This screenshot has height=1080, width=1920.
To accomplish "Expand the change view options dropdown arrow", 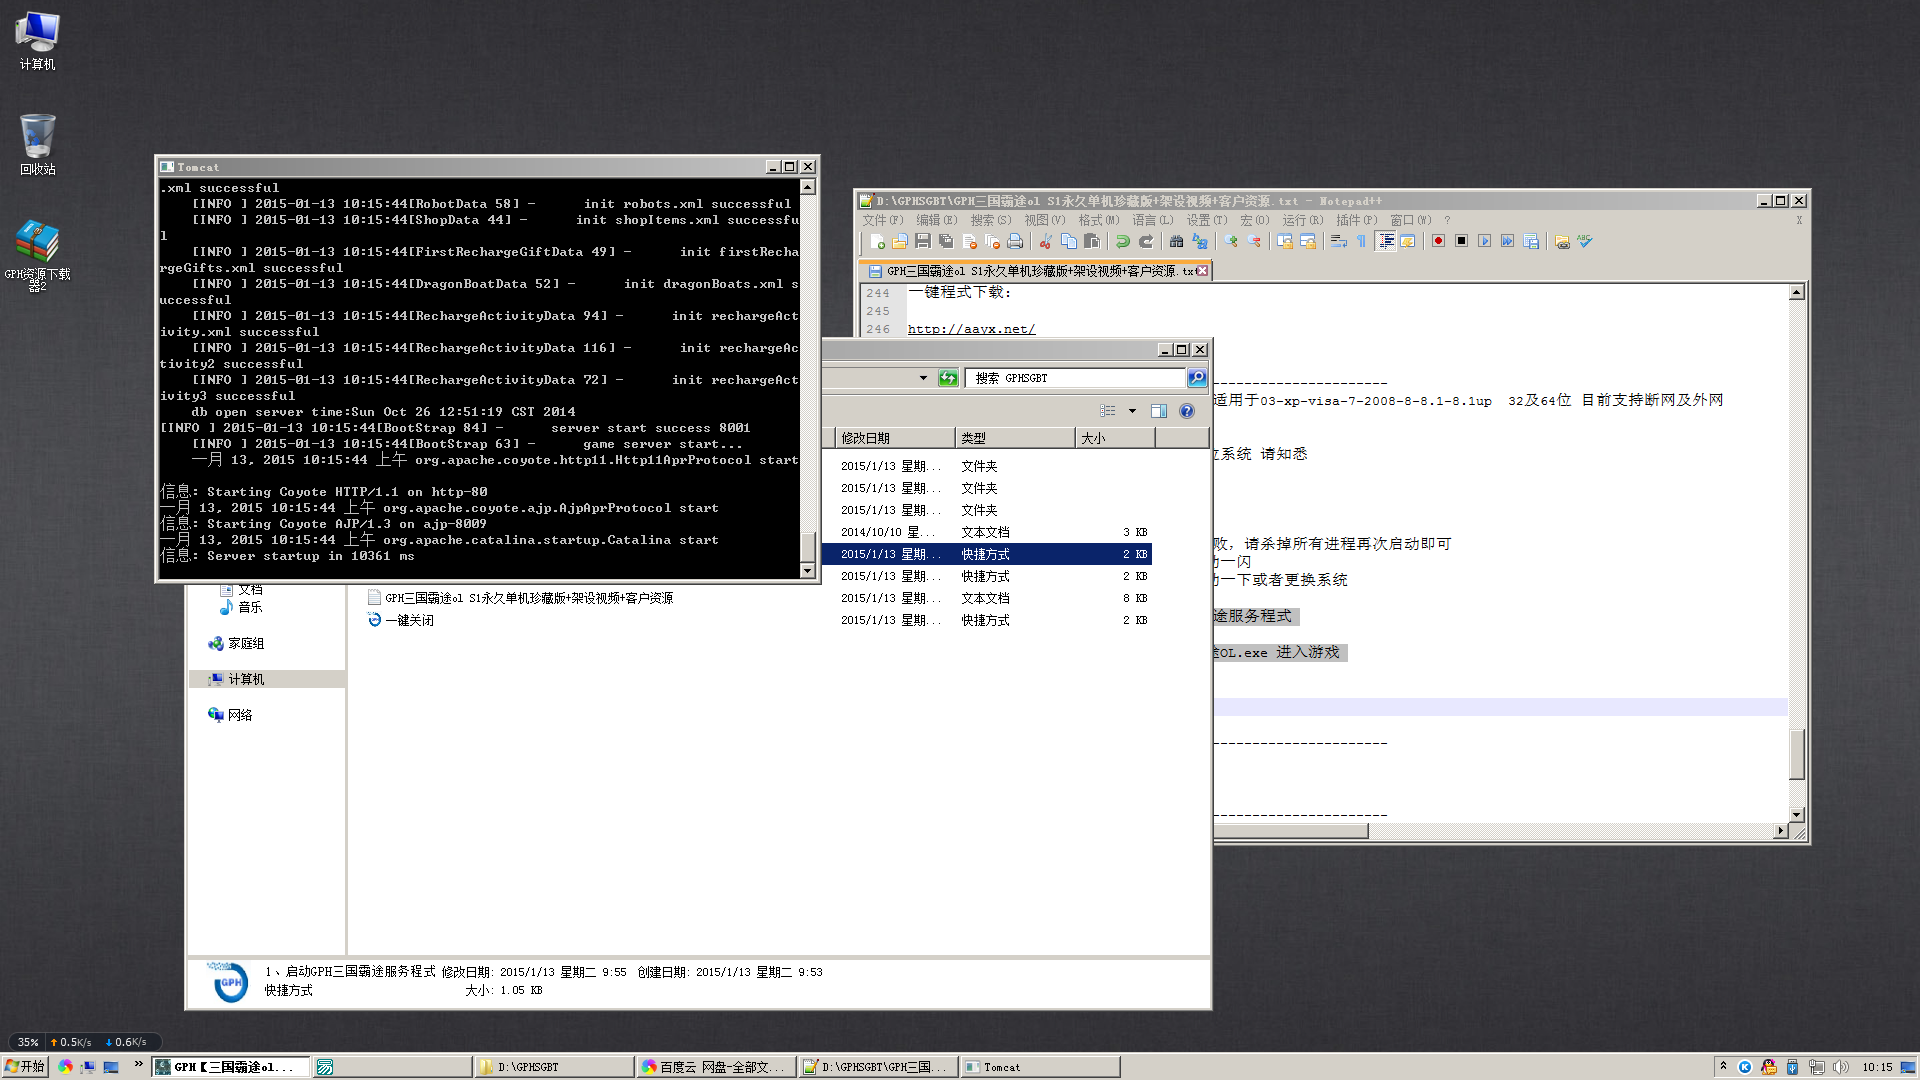I will point(1132,411).
